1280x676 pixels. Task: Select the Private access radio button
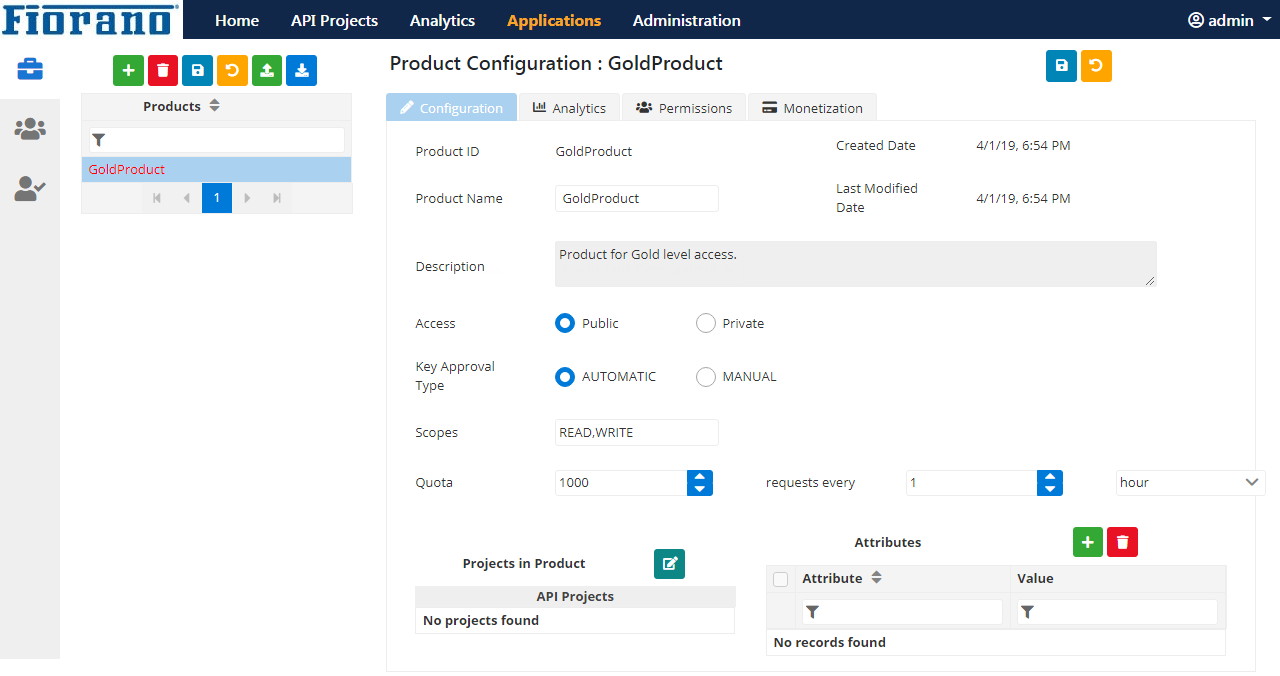706,323
